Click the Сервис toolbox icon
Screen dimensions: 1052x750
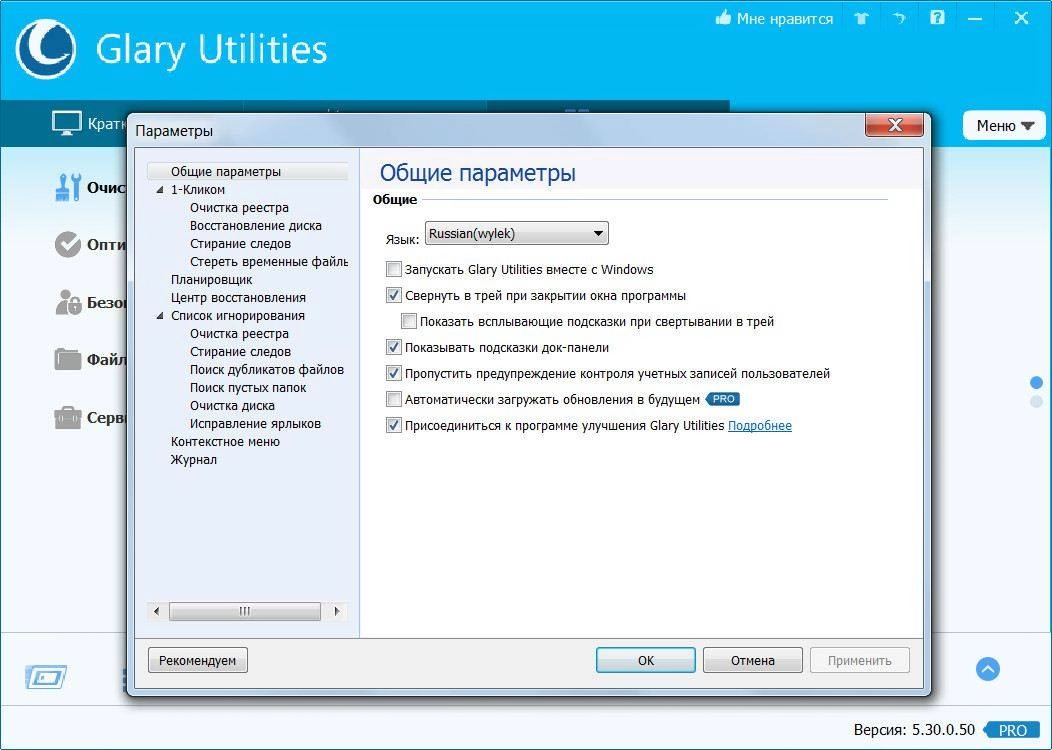click(x=68, y=417)
